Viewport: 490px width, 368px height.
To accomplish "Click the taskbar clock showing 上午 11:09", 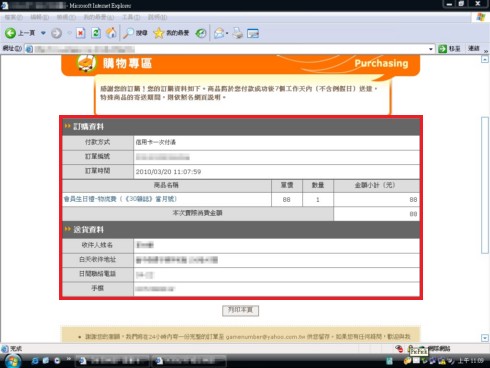I will click(471, 361).
